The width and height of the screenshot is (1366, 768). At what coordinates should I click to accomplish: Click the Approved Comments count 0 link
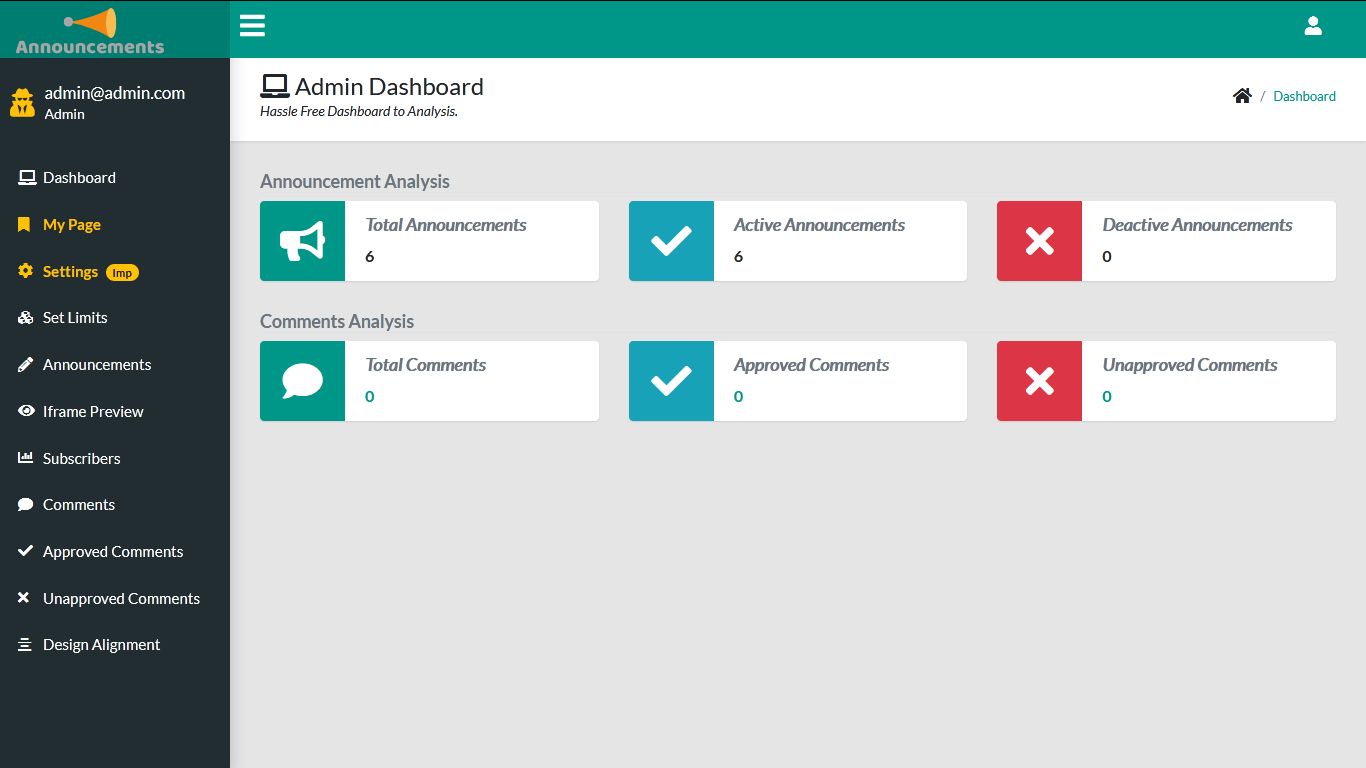tap(738, 396)
